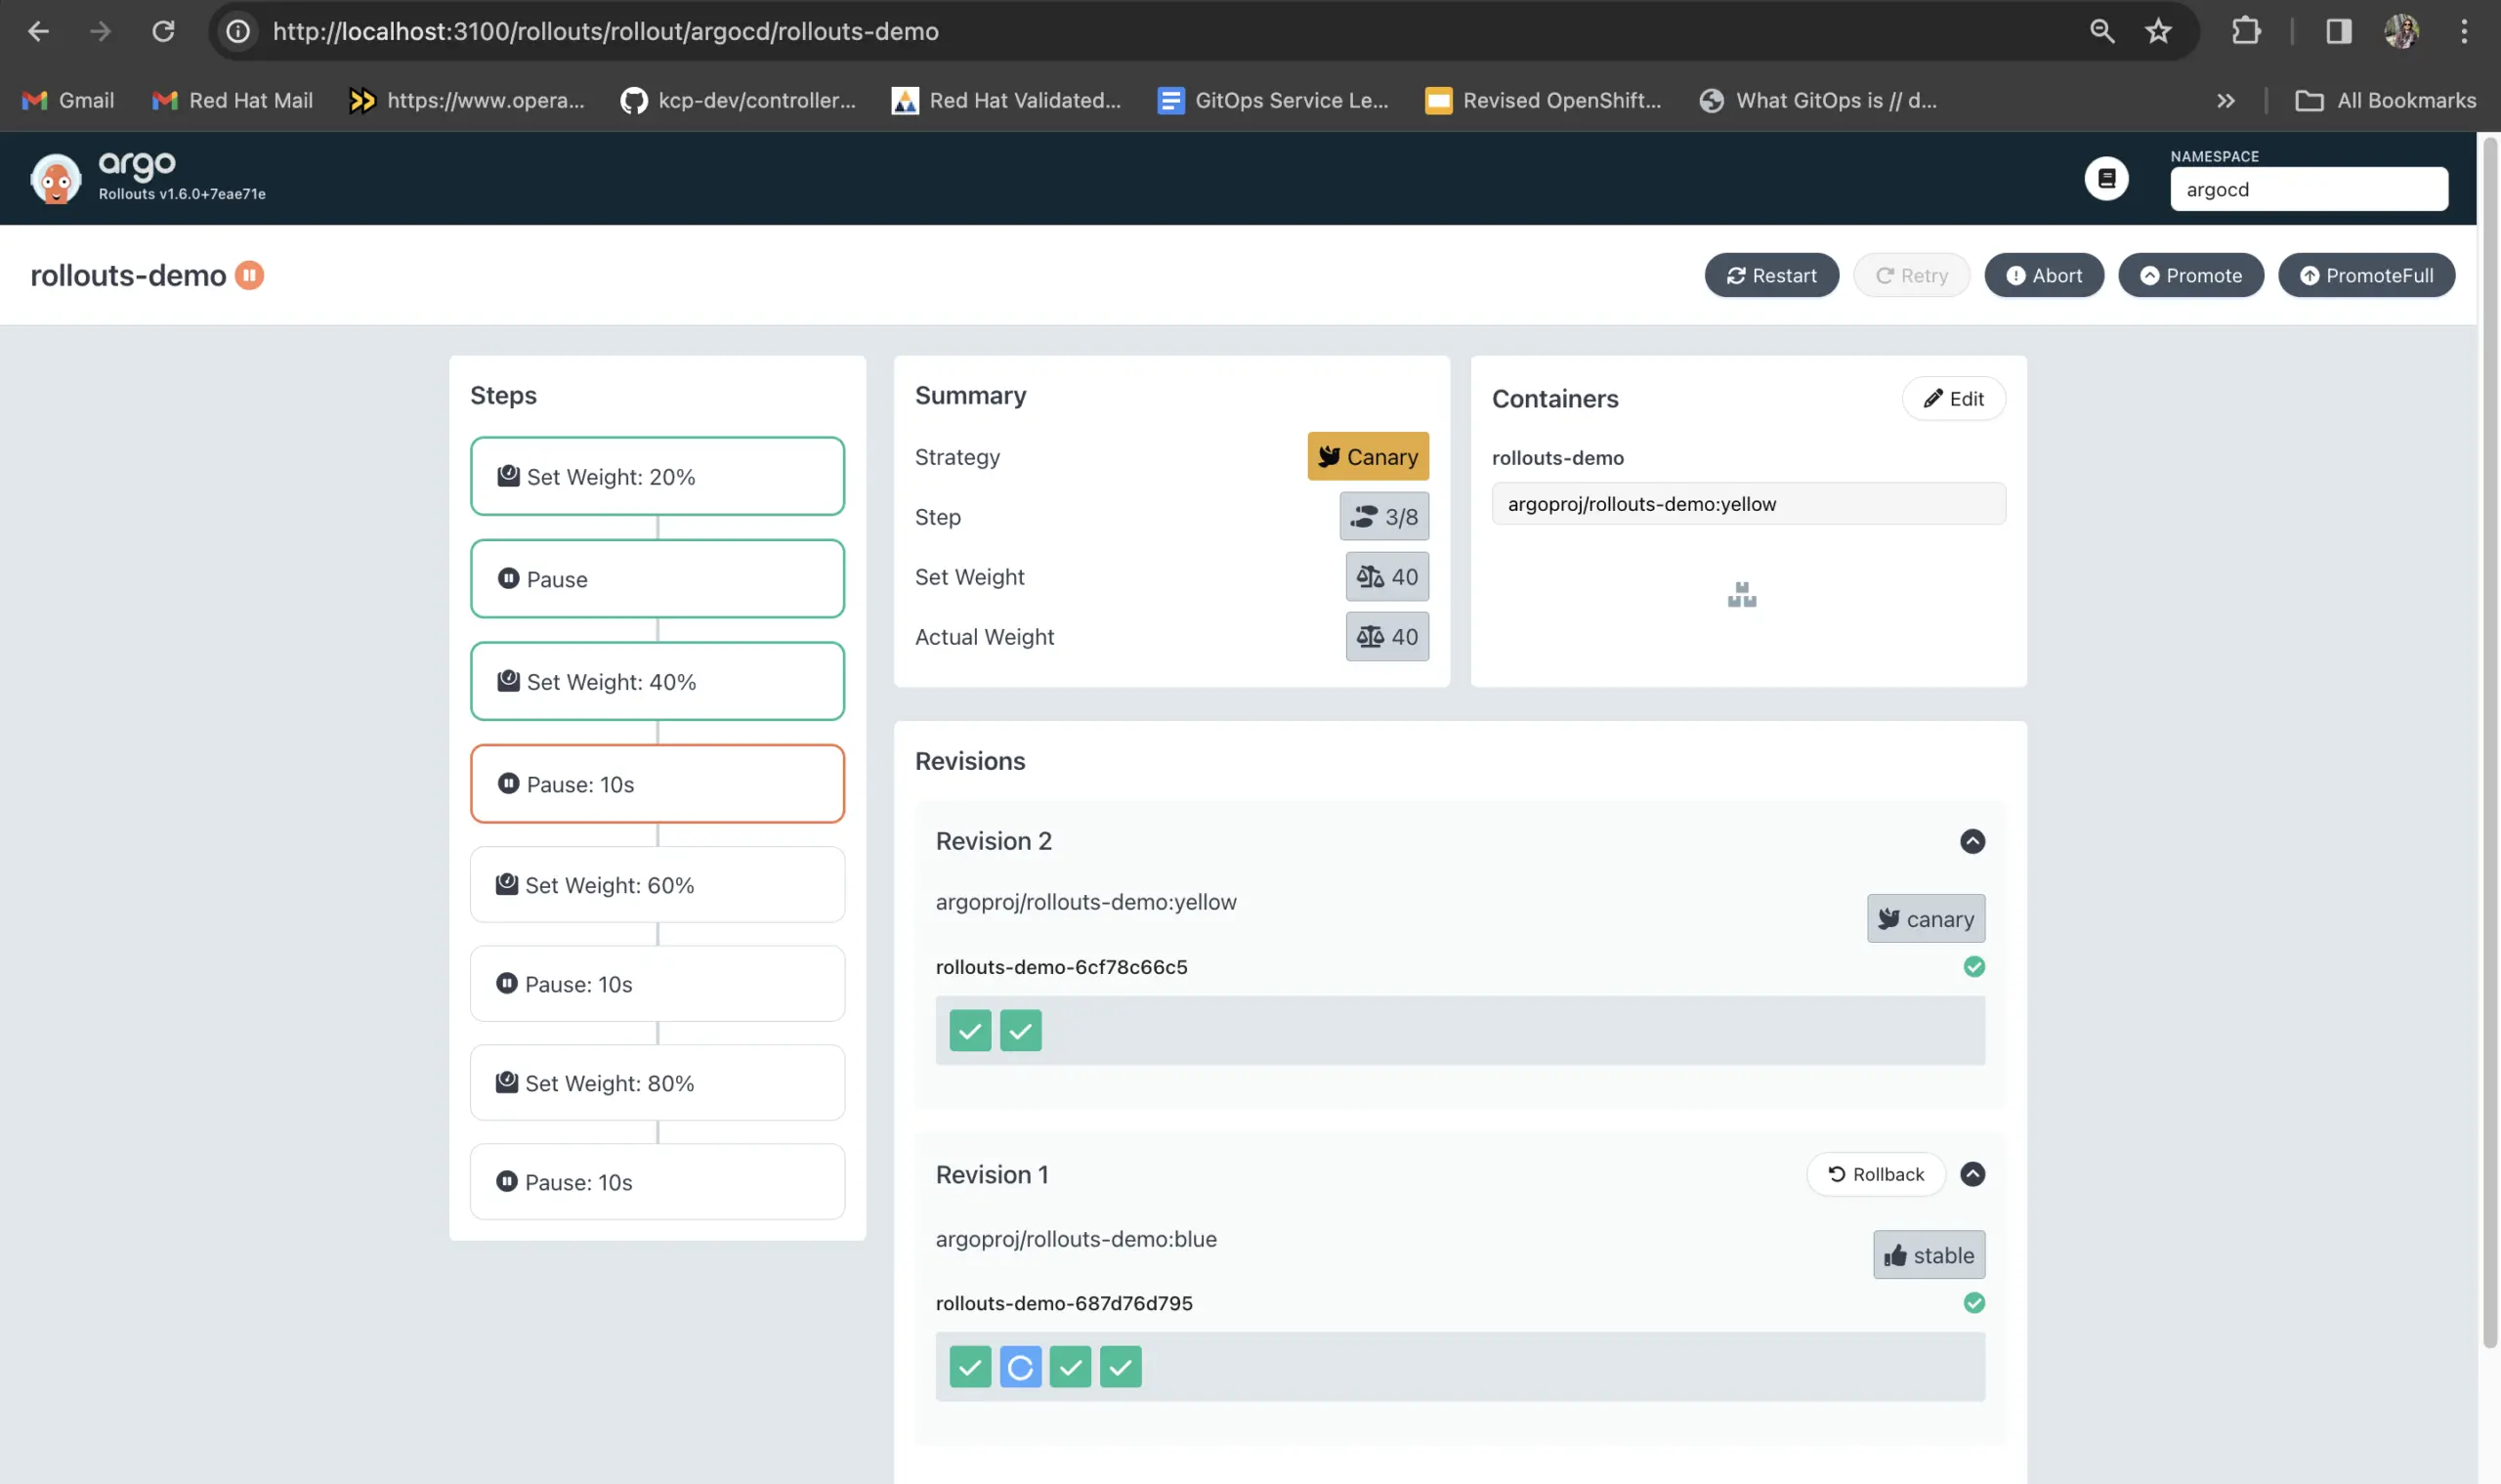
Task: Click the Set Weight 40 step in Steps panel
Action: (656, 680)
